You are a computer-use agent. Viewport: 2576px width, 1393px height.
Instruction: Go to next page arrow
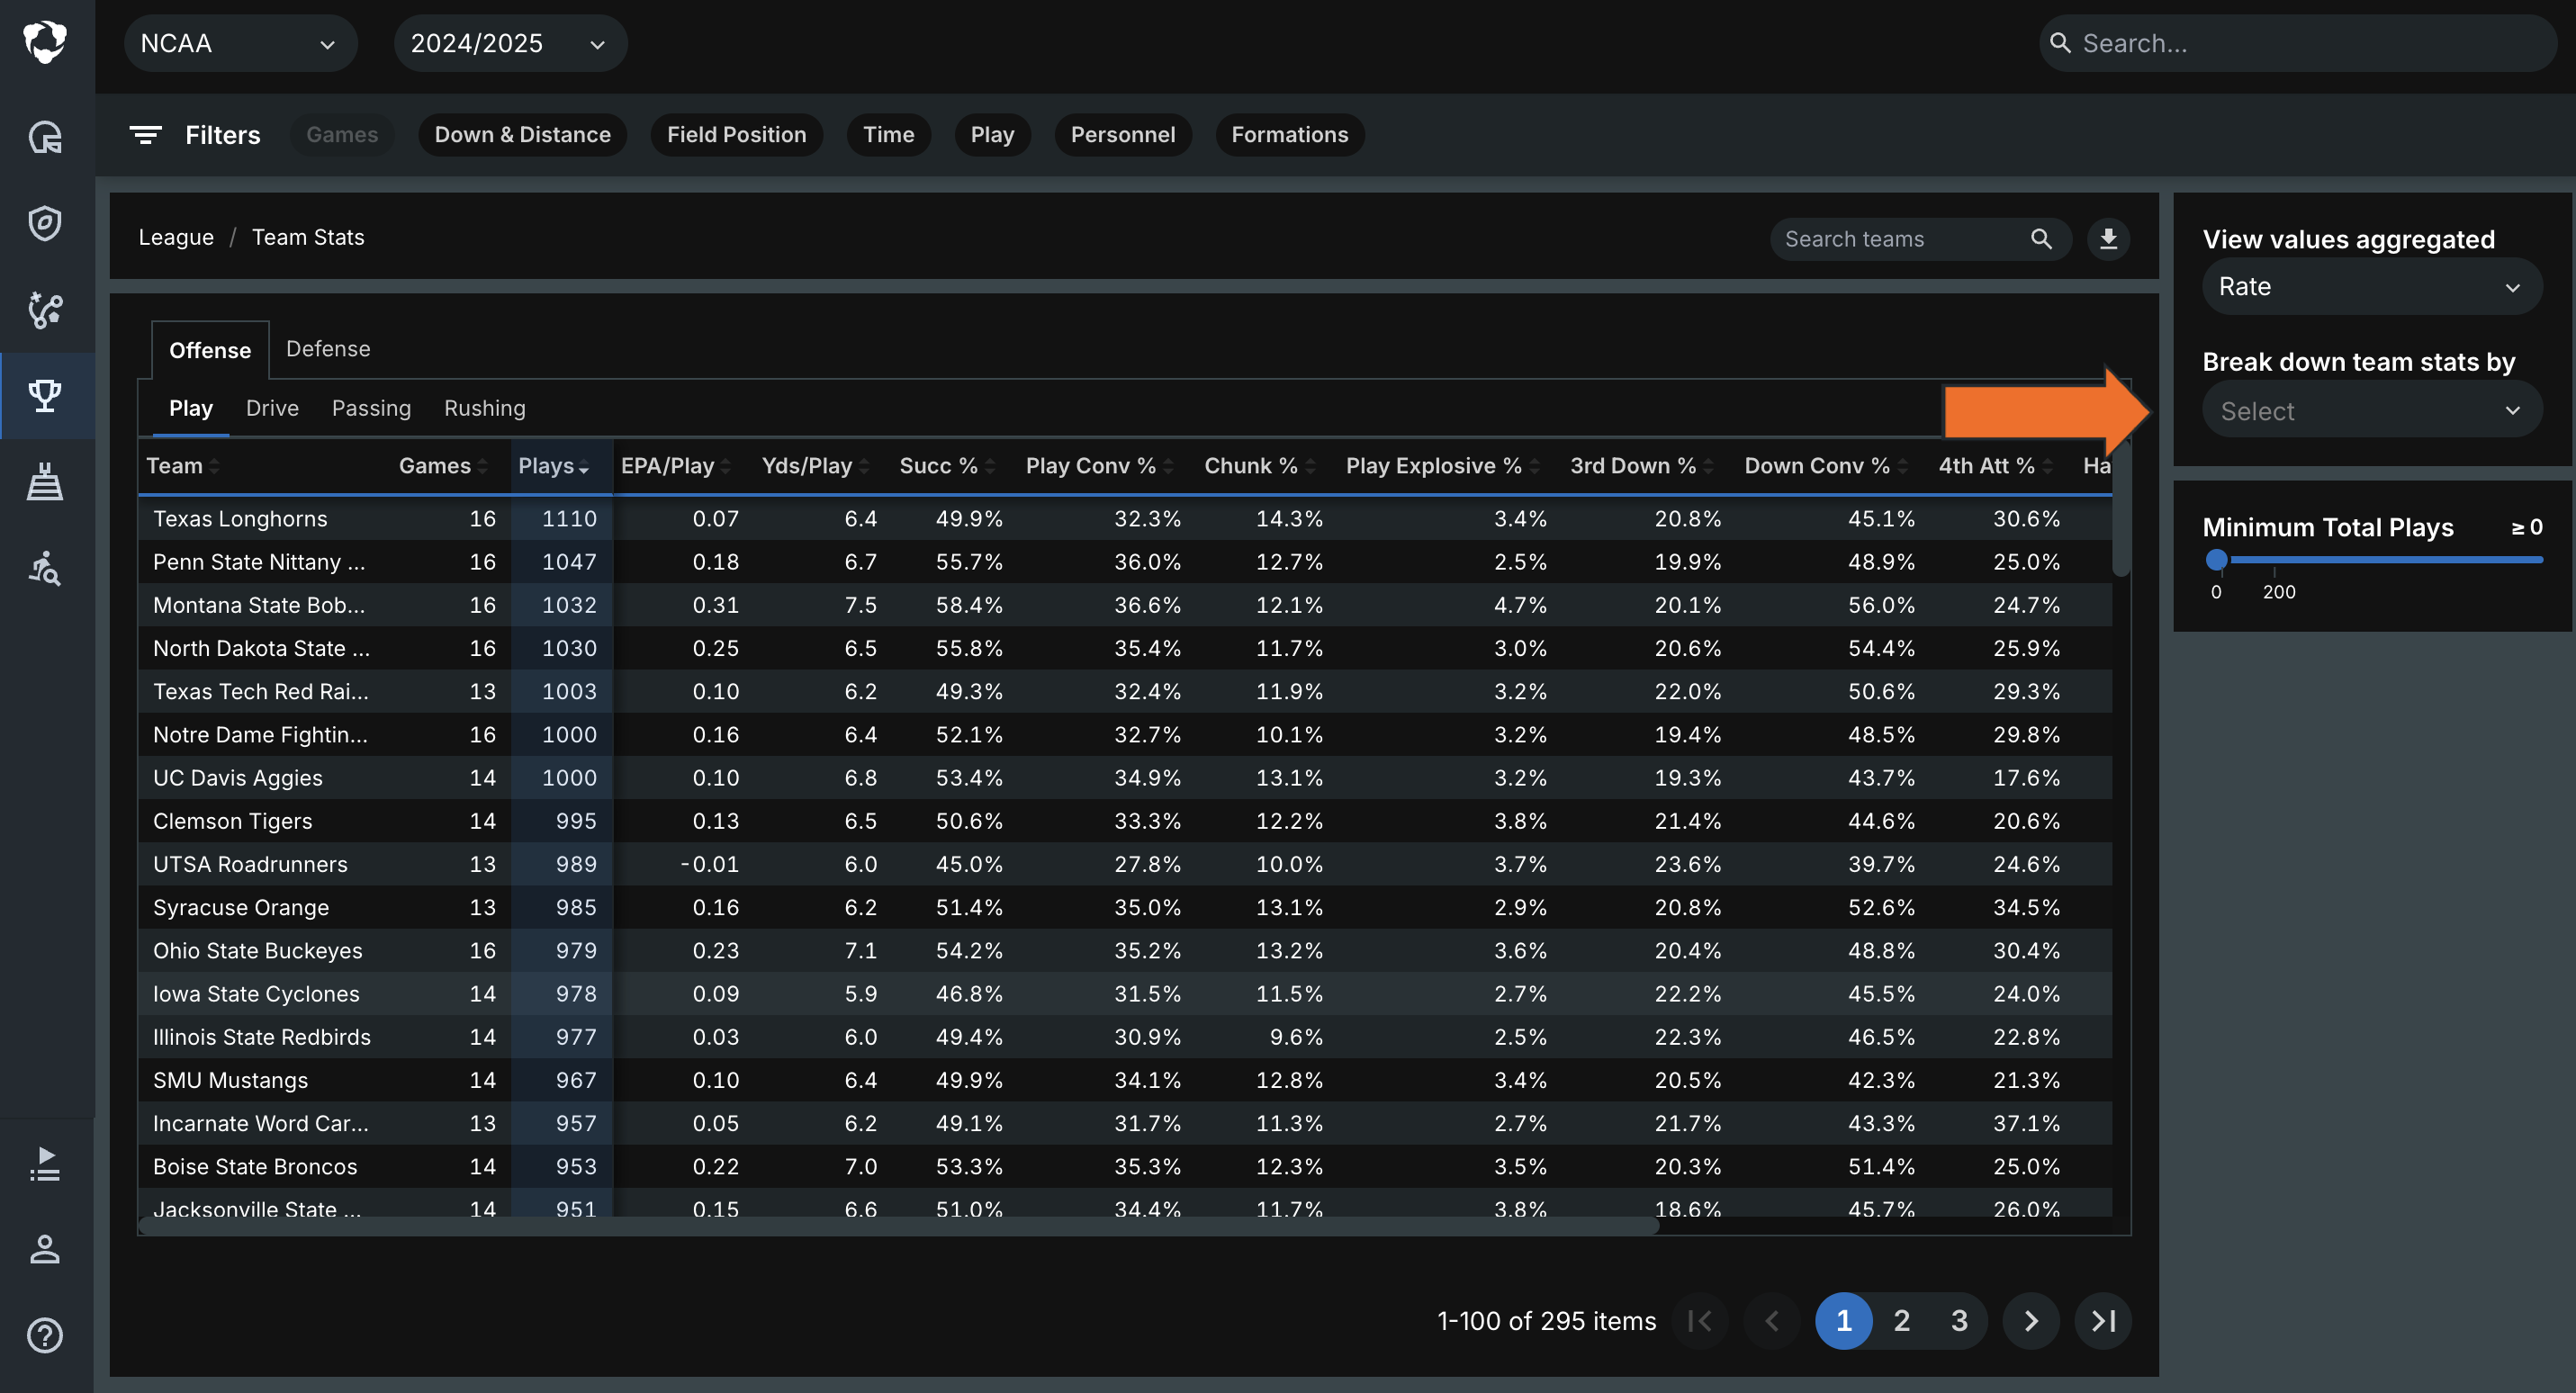[2031, 1321]
